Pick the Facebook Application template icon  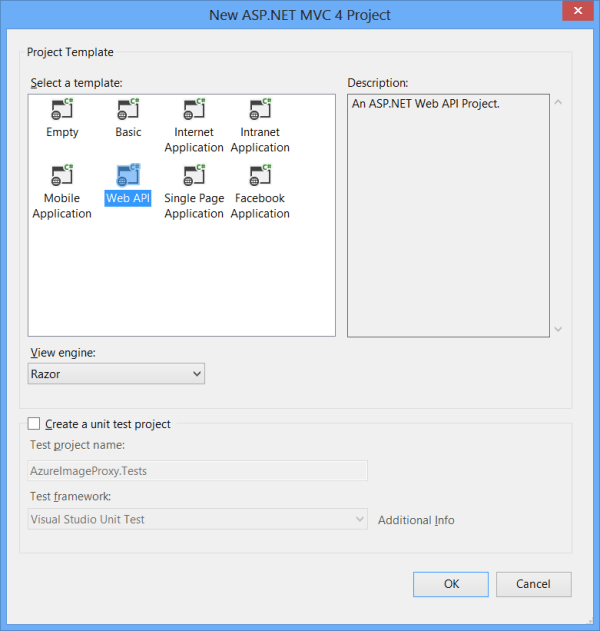coord(260,175)
